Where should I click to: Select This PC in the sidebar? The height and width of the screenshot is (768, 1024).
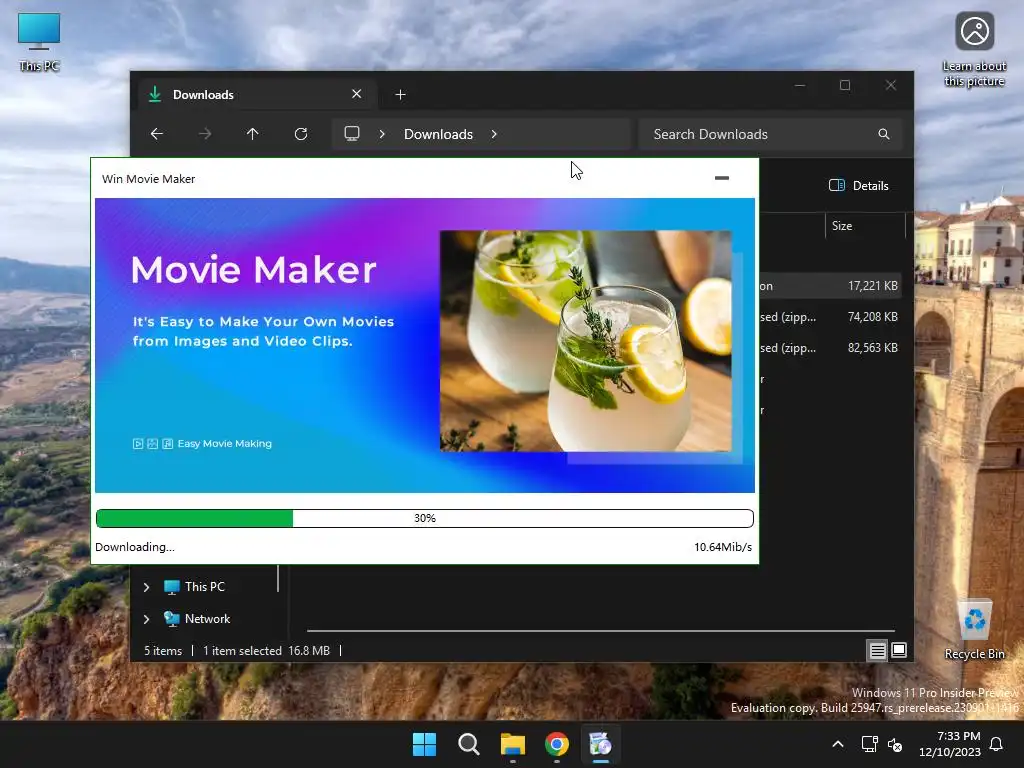tap(194, 587)
